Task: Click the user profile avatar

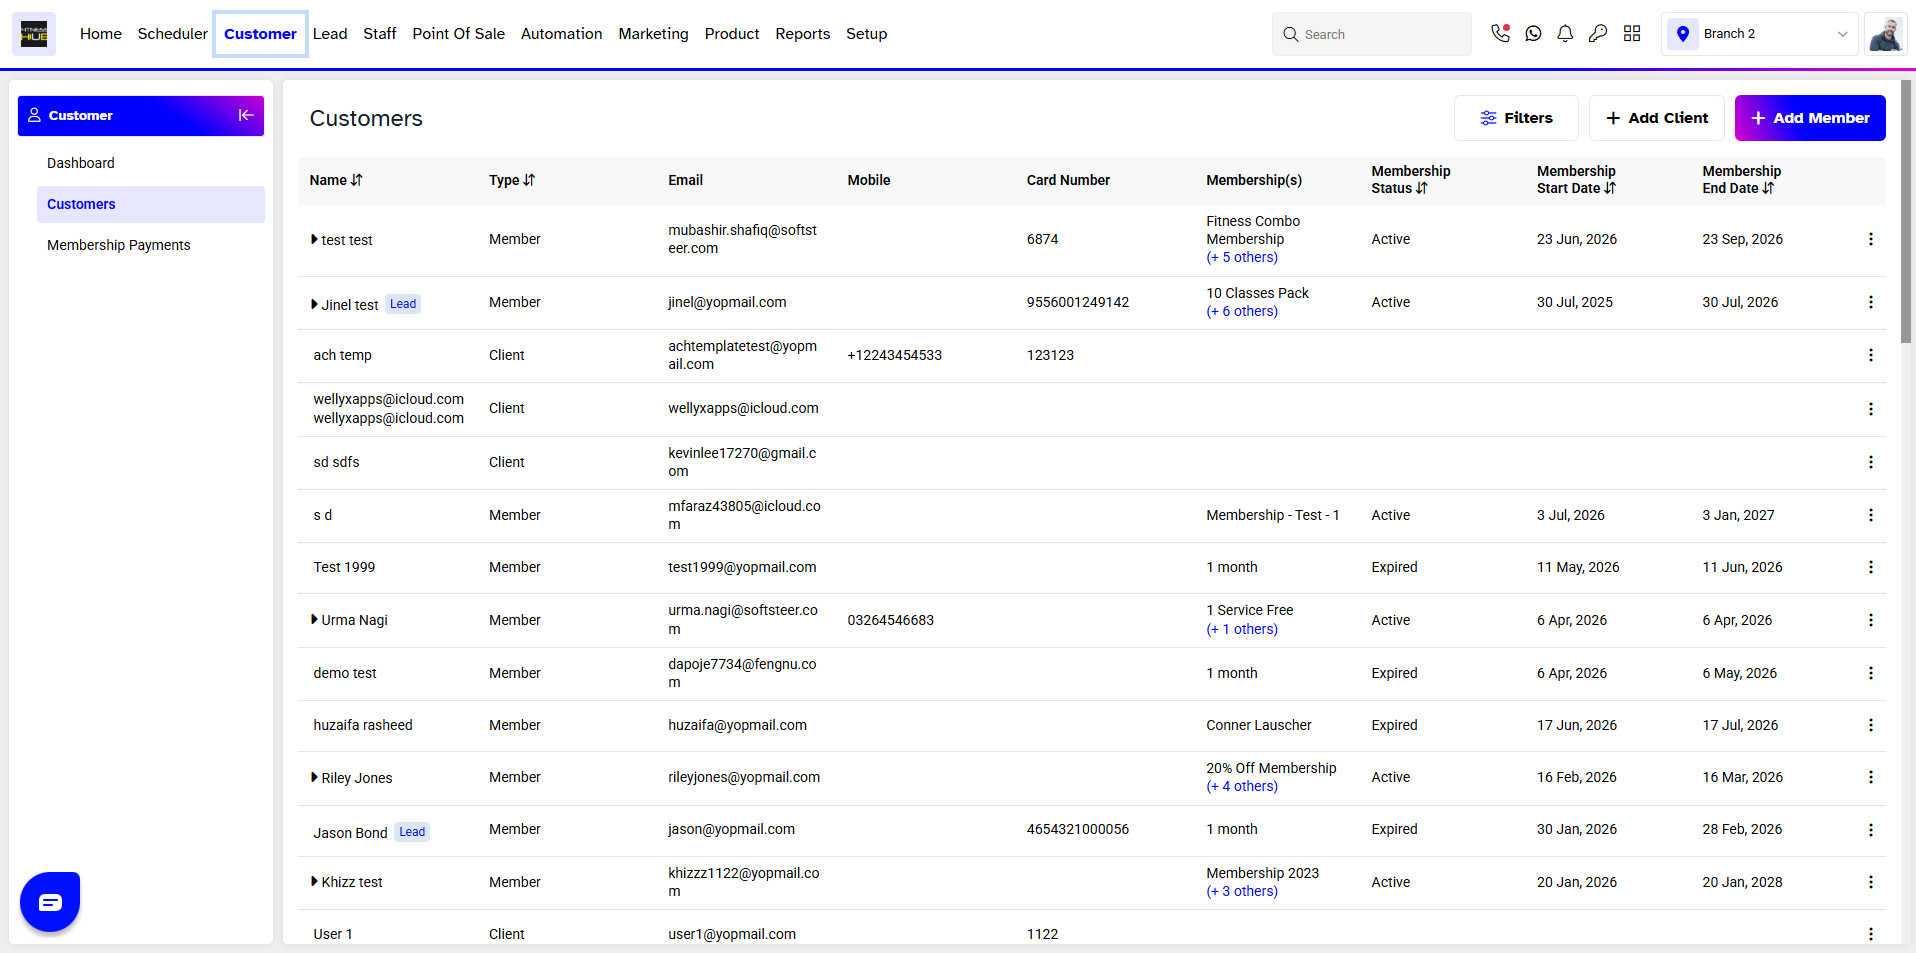Action: [x=1886, y=34]
